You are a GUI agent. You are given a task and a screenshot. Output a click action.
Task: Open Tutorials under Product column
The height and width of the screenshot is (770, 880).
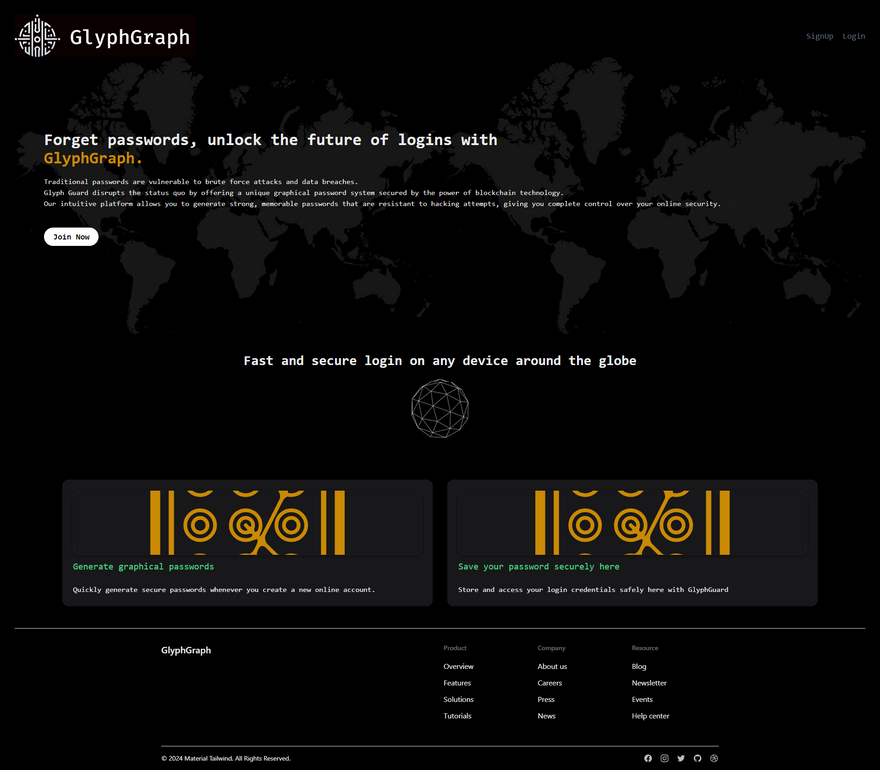pyautogui.click(x=457, y=716)
